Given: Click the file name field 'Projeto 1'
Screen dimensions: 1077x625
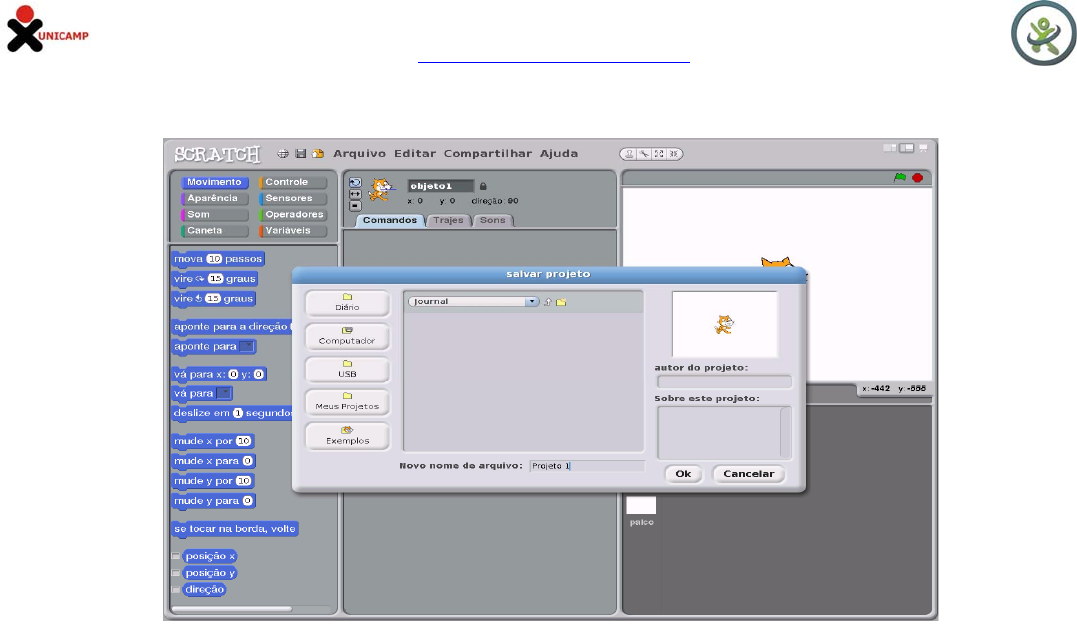Looking at the screenshot, I should (587, 466).
